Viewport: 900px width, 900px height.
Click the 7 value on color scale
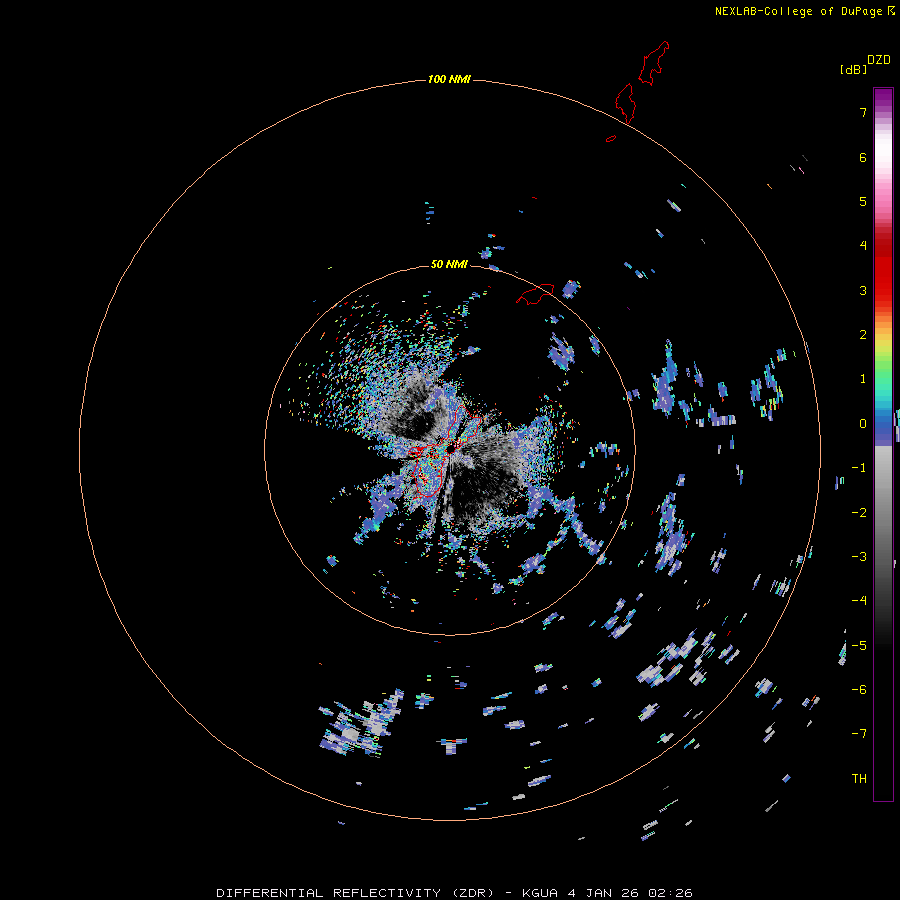[x=863, y=112]
